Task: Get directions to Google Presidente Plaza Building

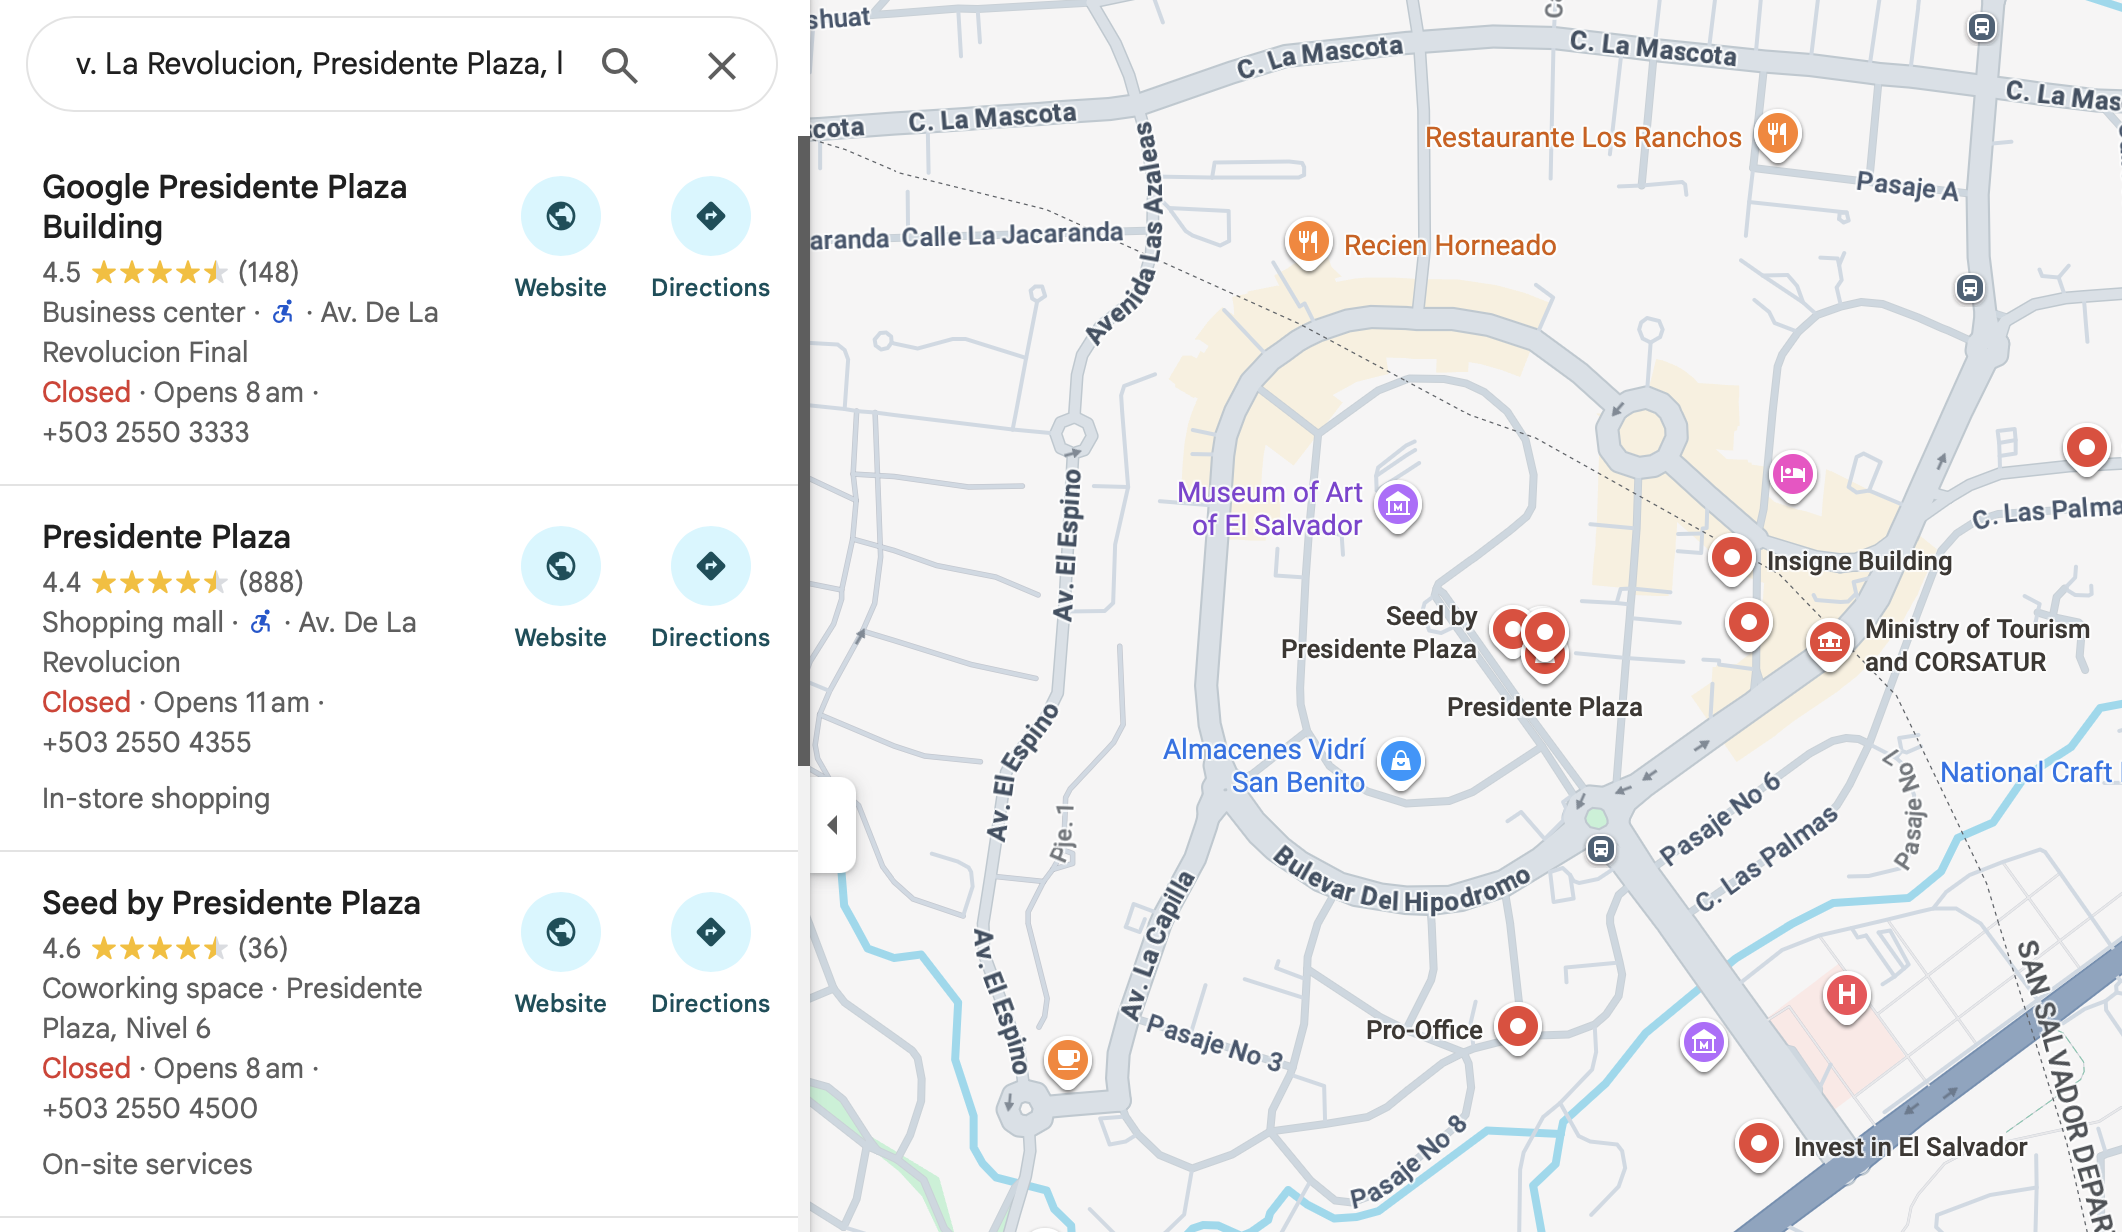Action: click(x=710, y=216)
